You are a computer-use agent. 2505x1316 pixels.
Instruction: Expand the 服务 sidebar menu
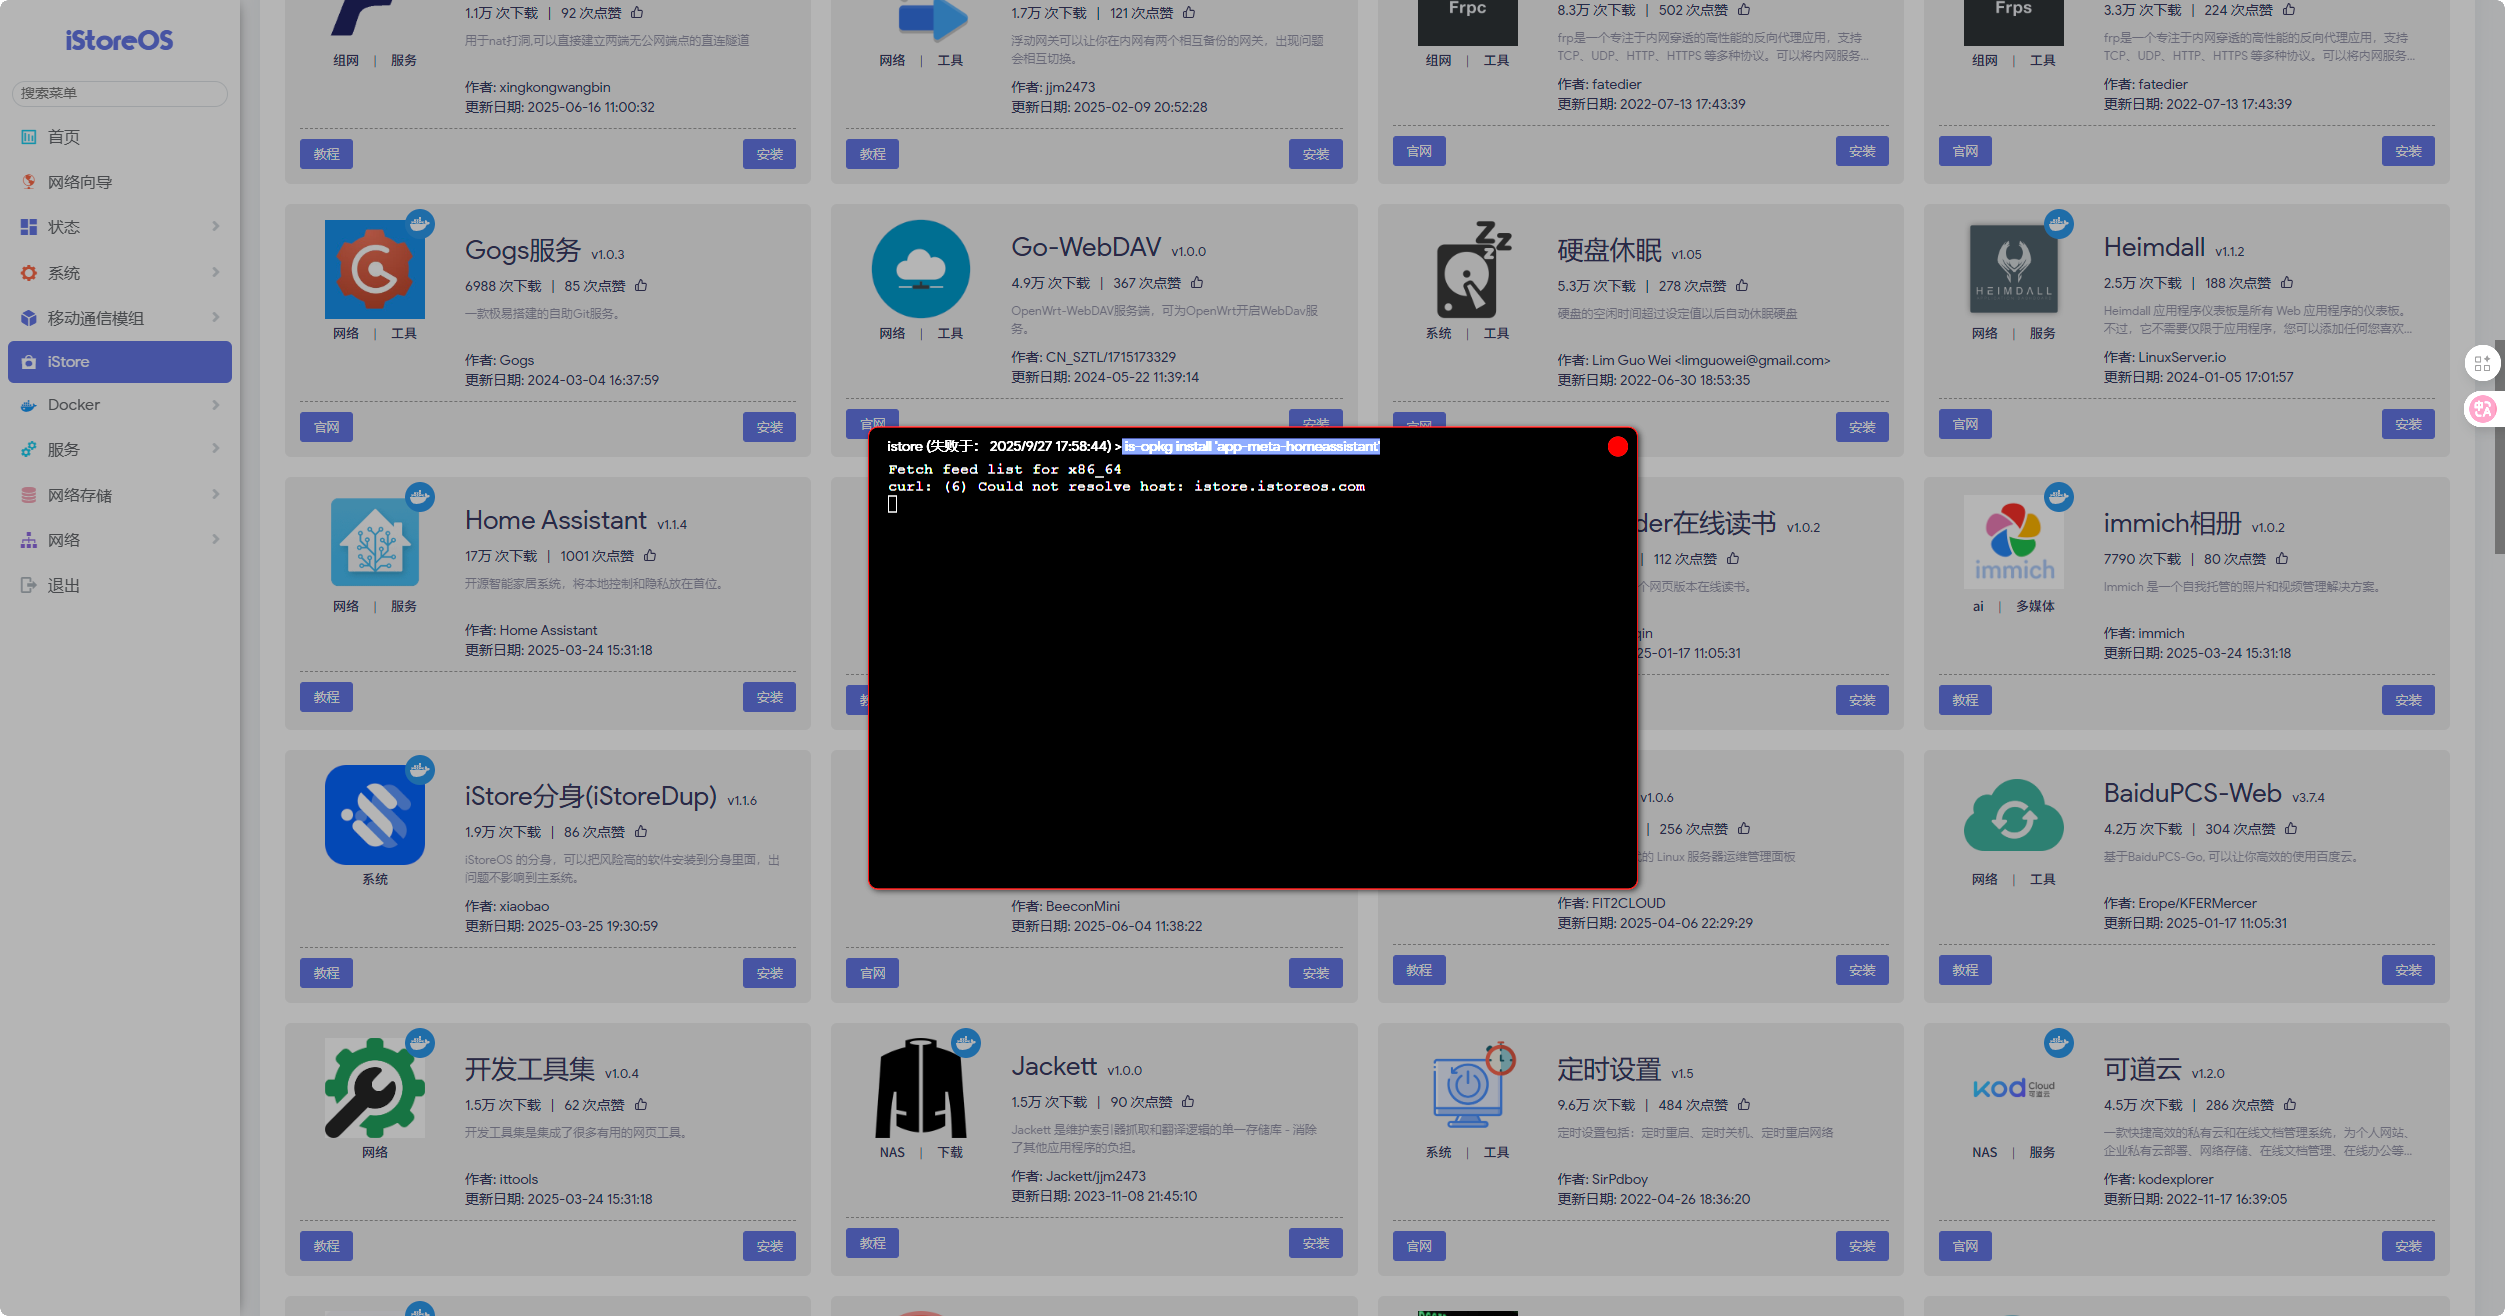pyautogui.click(x=120, y=450)
